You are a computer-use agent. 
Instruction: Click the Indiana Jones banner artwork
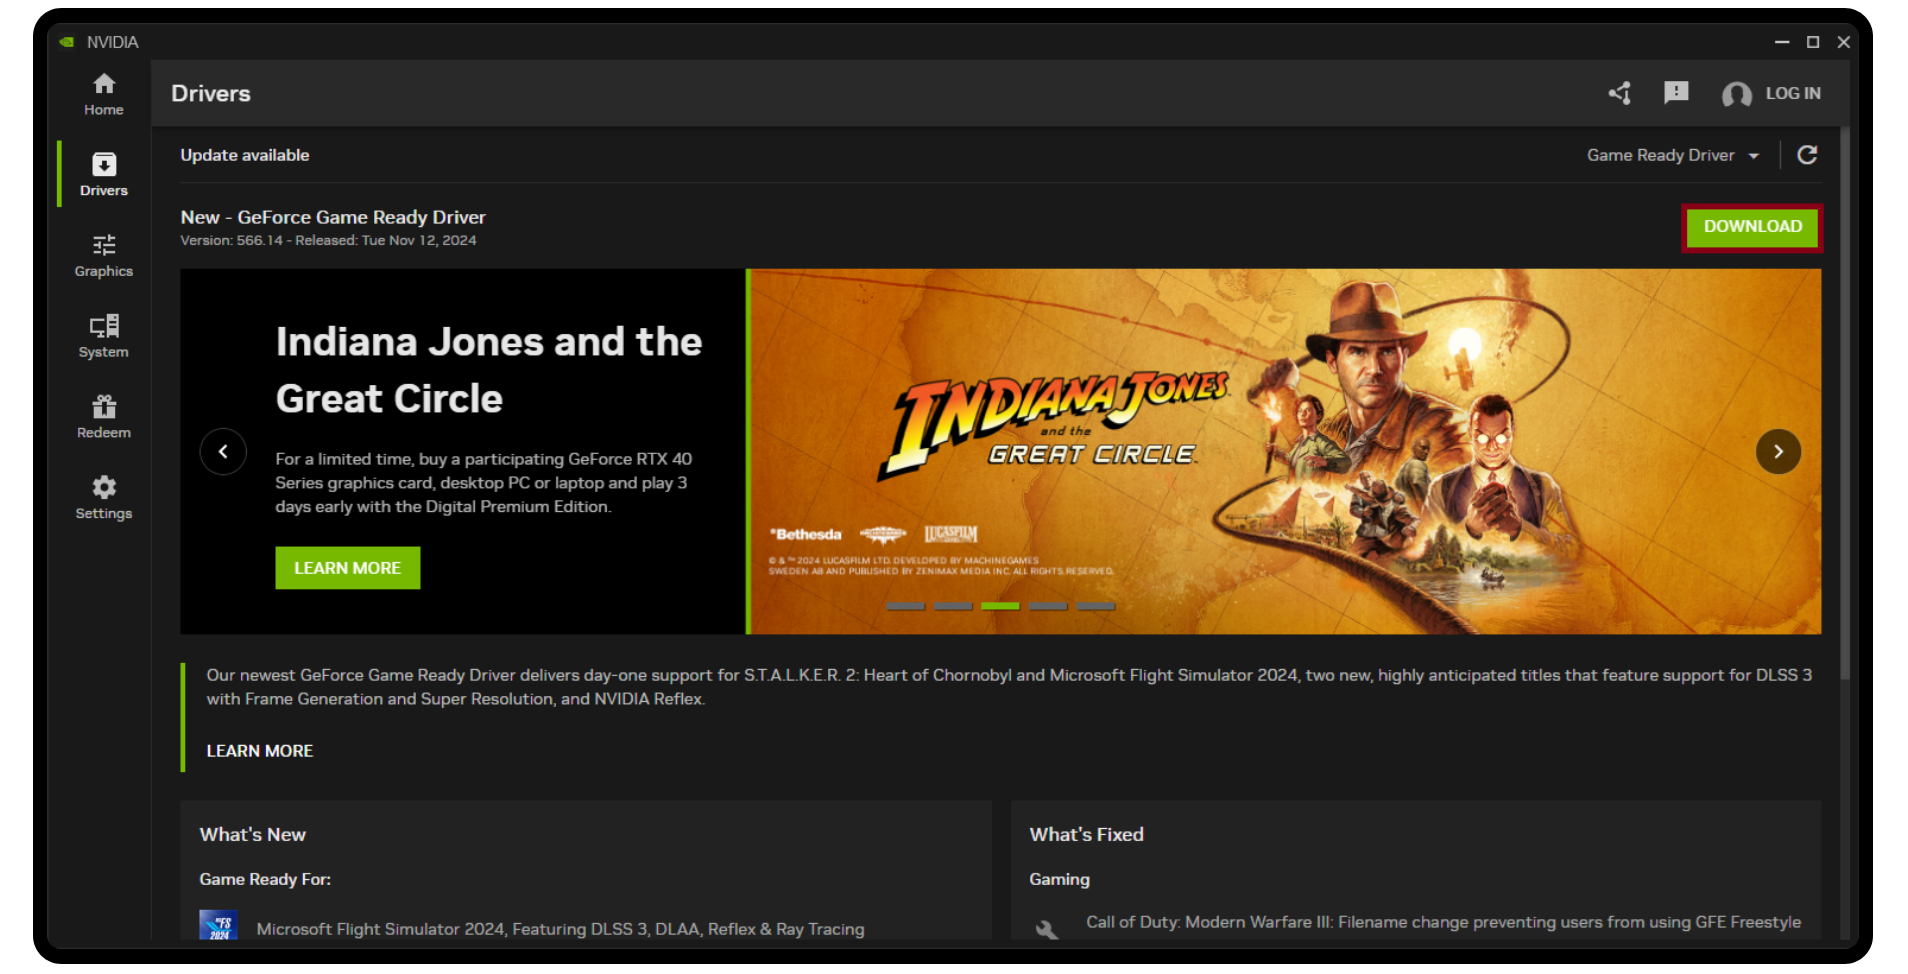coord(1285,451)
